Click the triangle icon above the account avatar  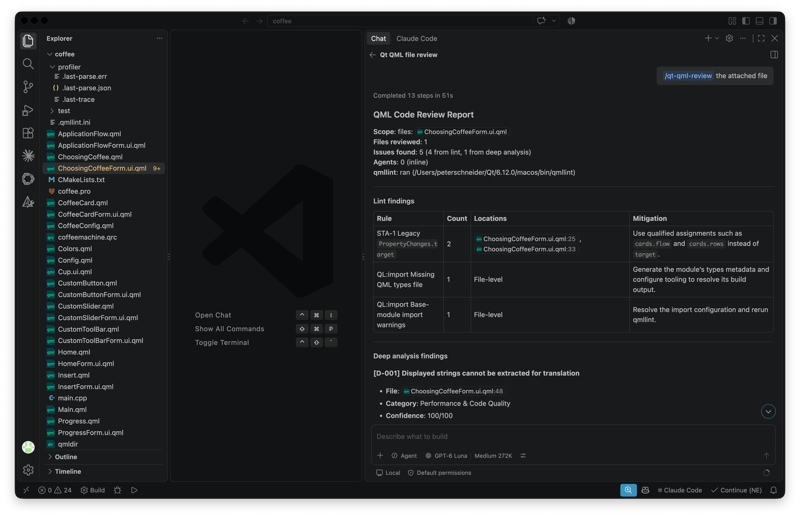28,202
